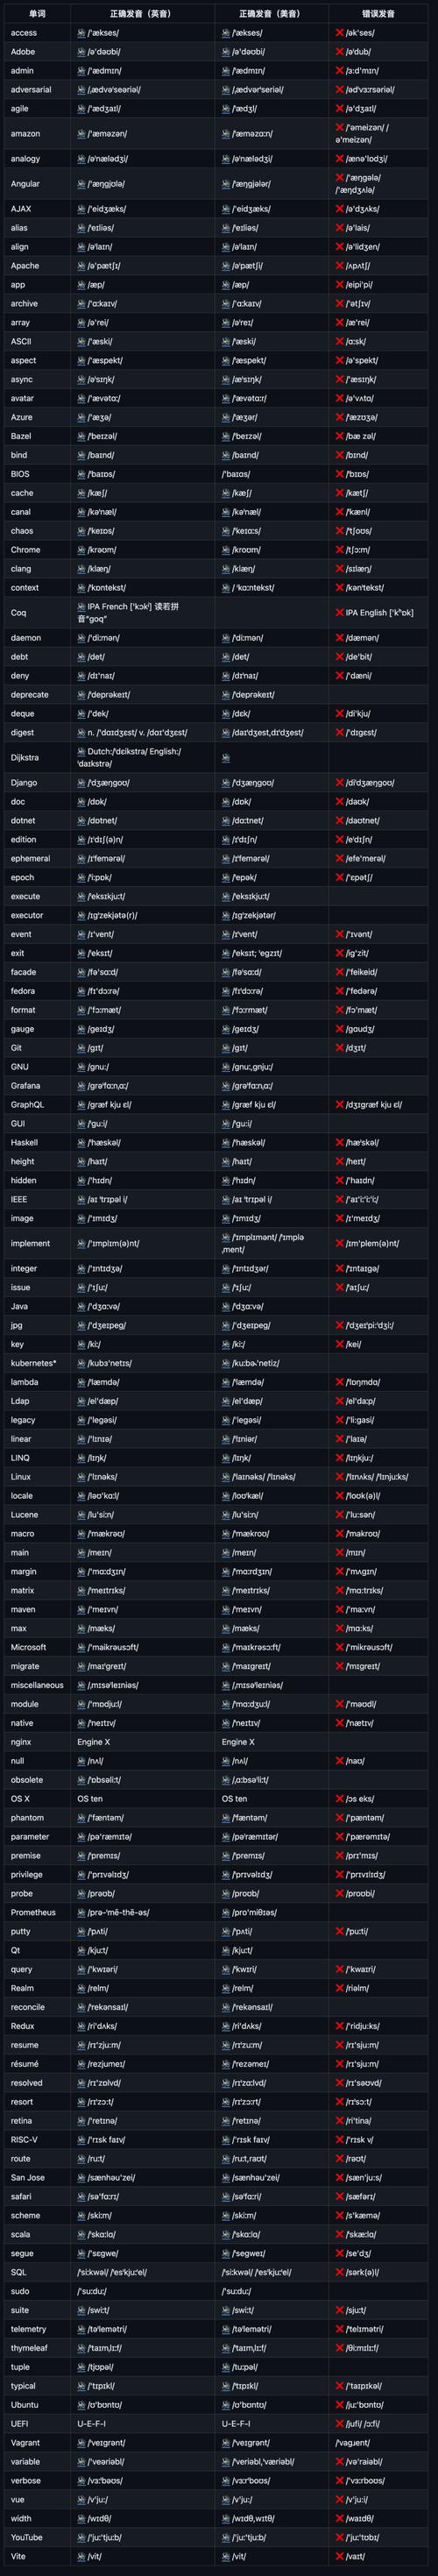Play American audio for 'Ubuntu'

pos(225,2404)
